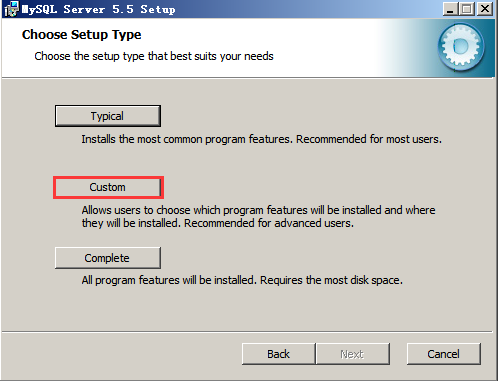Click 'All program features will be installed' text
Image resolution: width=498 pixels, height=381 pixels.
169,280
